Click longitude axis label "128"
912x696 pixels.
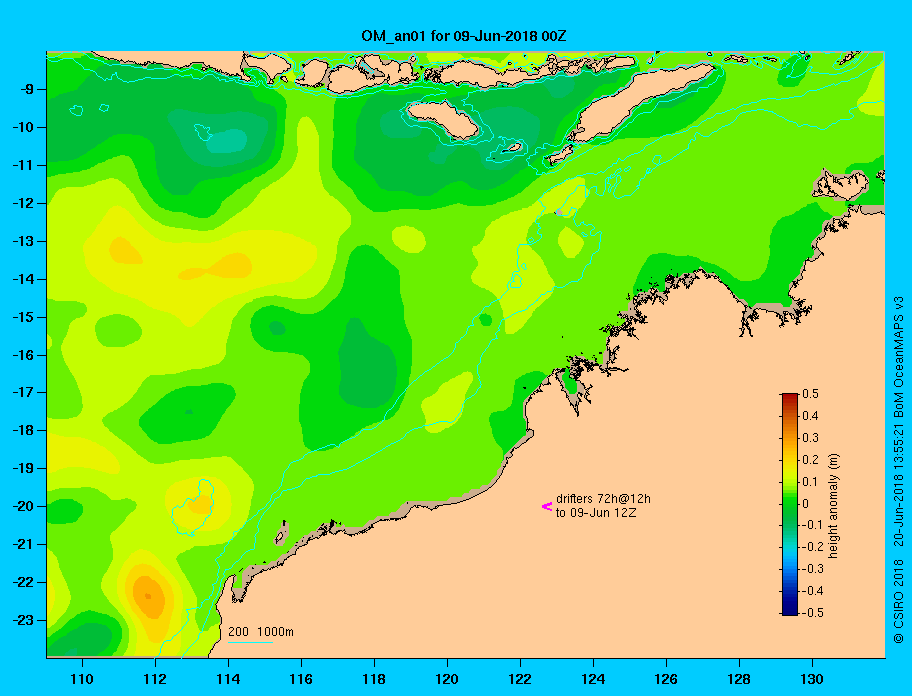739,679
